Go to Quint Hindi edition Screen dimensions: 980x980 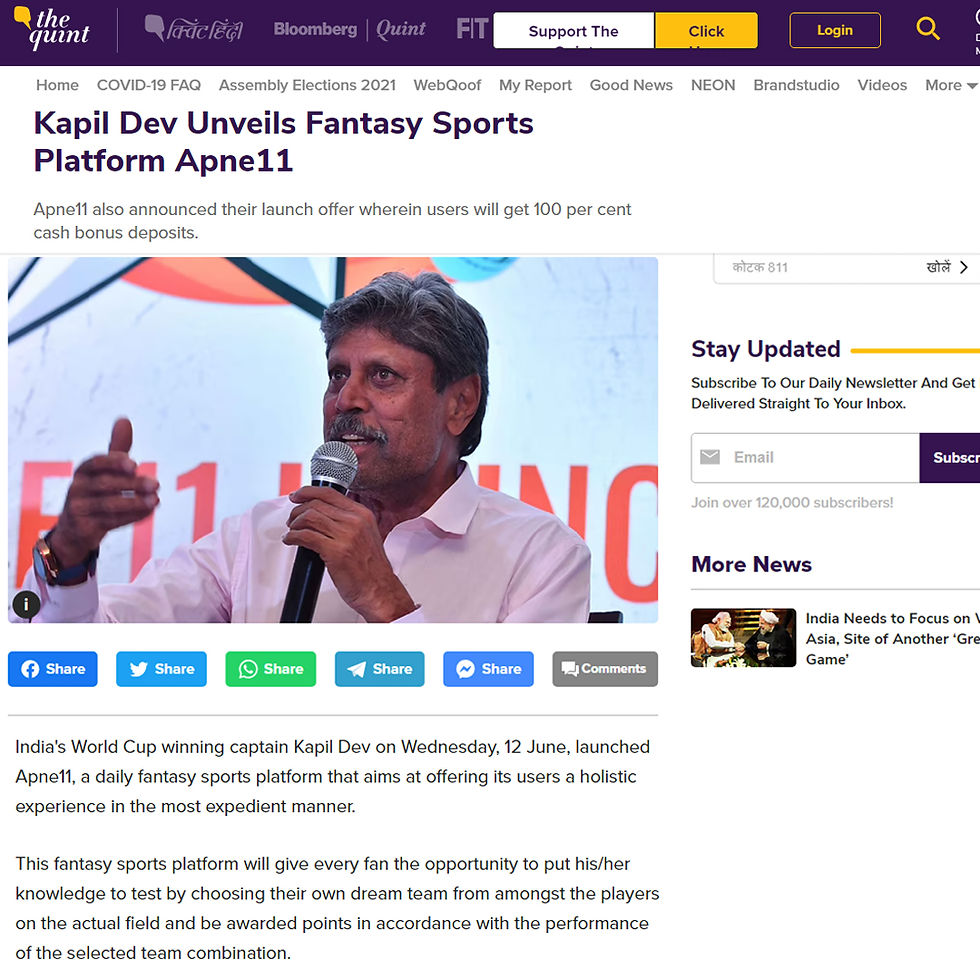194,29
